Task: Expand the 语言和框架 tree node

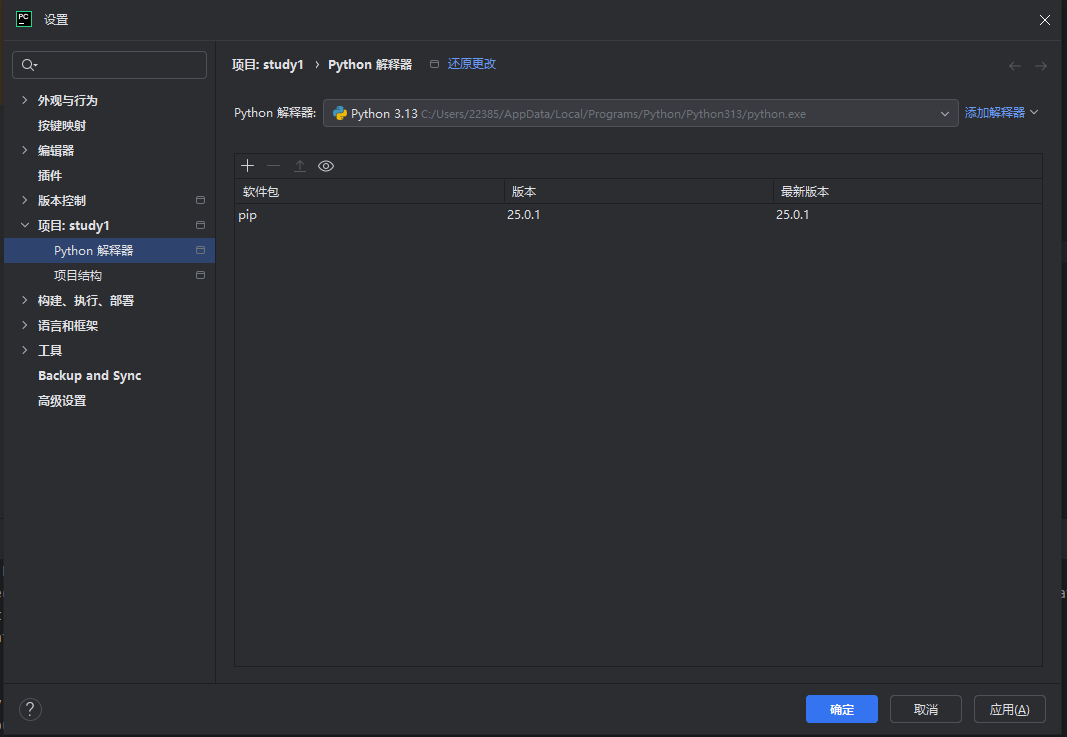Action: pos(24,325)
